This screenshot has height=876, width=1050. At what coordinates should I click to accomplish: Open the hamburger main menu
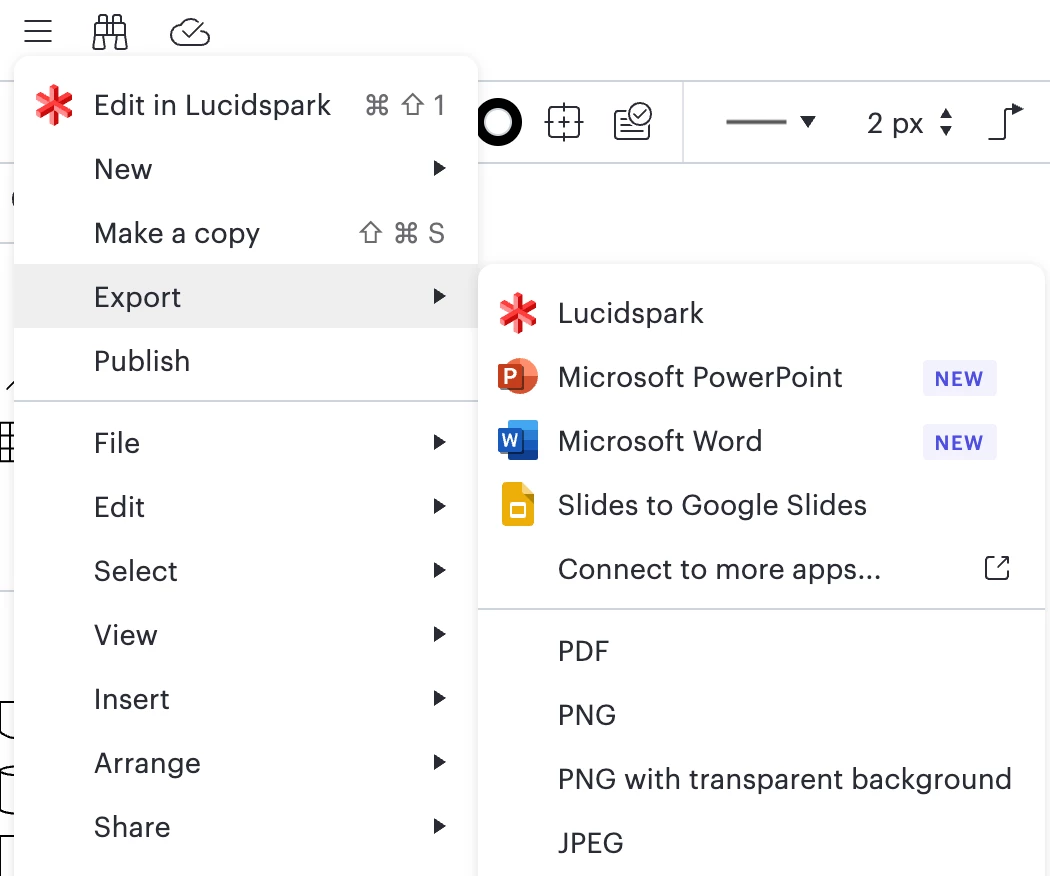(38, 31)
